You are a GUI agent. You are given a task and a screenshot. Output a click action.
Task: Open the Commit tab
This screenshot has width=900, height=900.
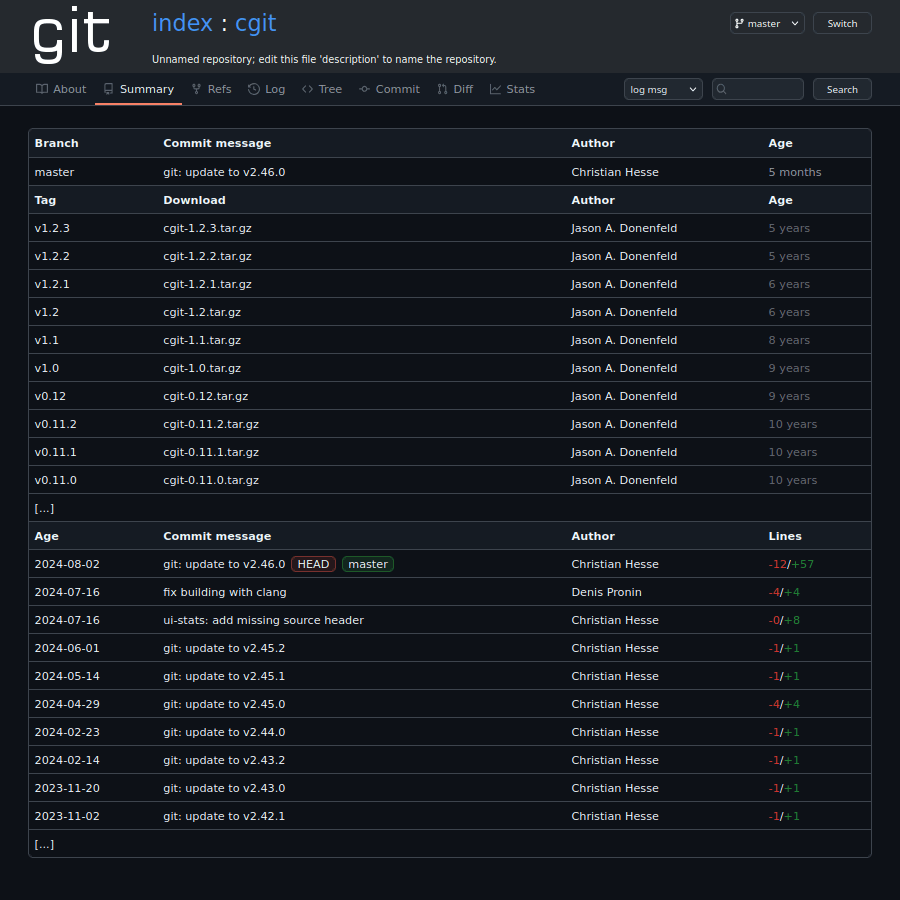(x=389, y=89)
